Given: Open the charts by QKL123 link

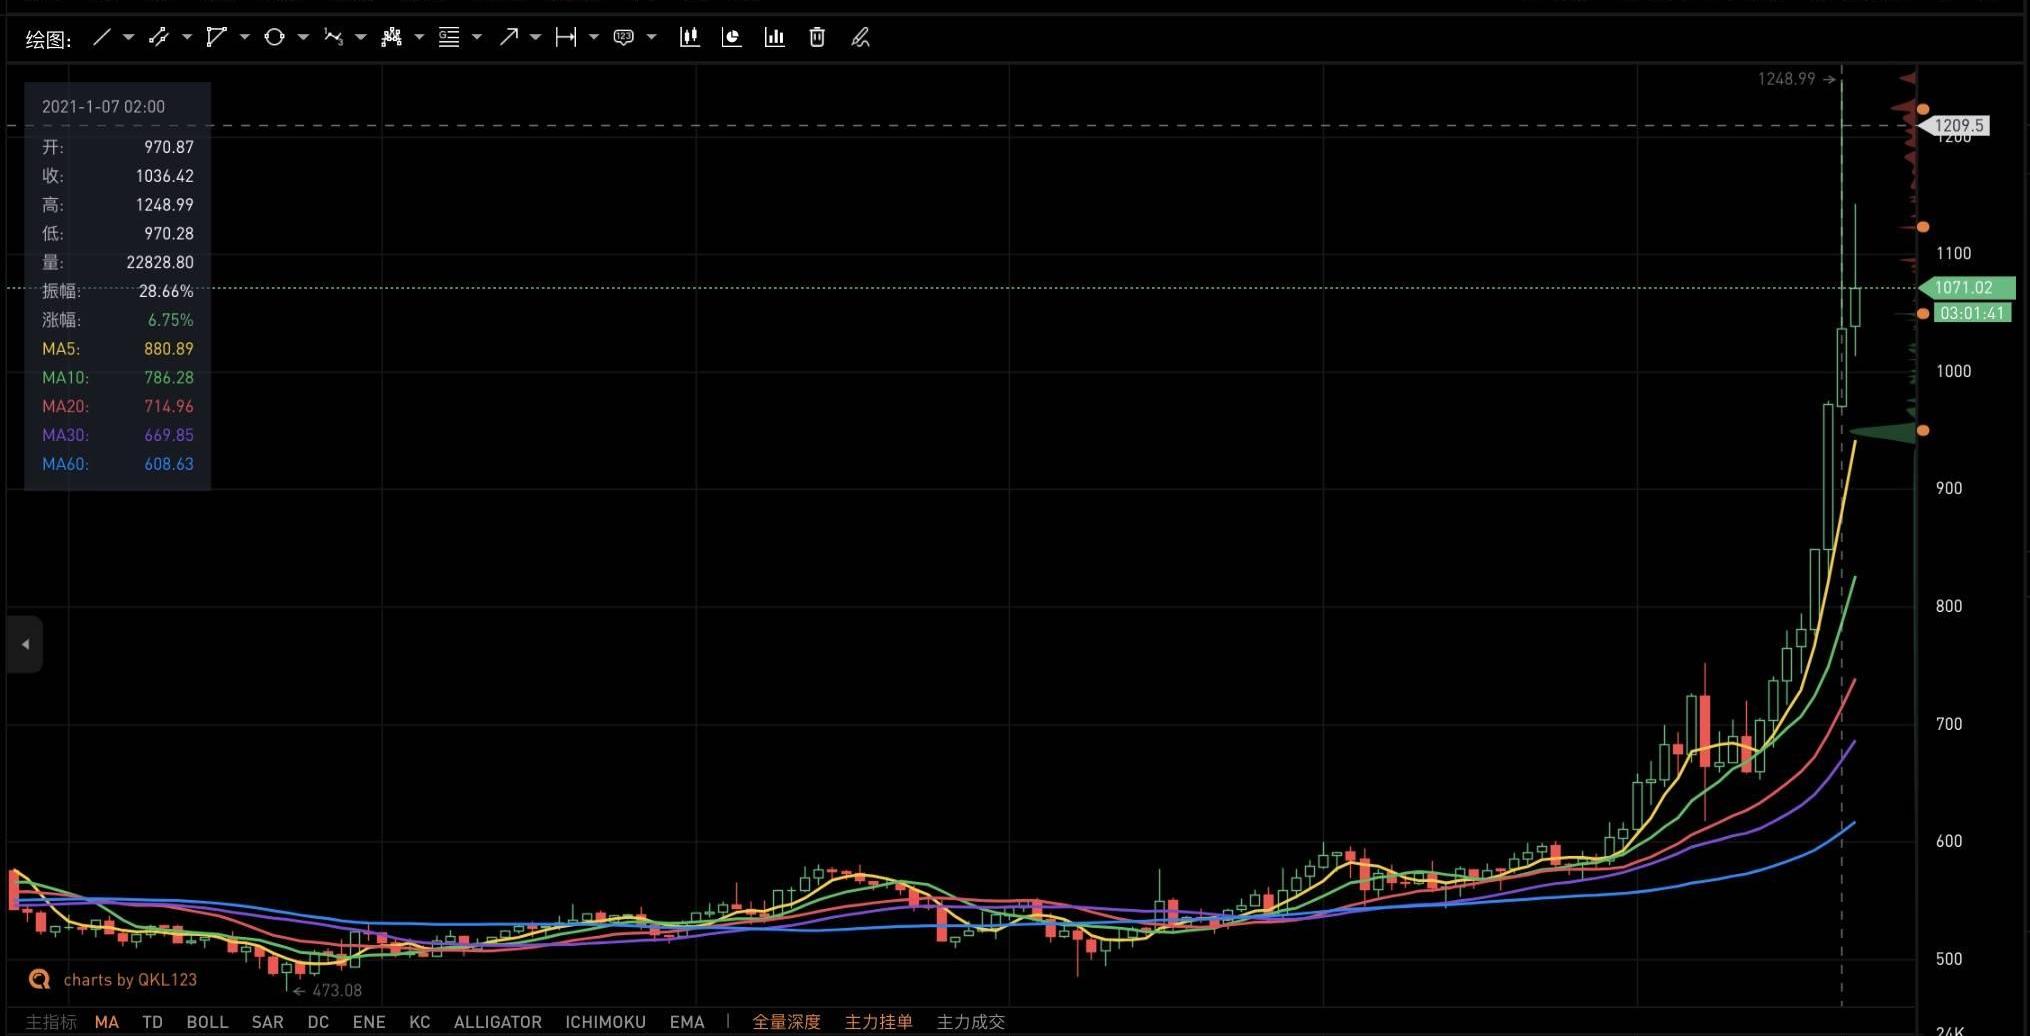Looking at the screenshot, I should point(129,979).
